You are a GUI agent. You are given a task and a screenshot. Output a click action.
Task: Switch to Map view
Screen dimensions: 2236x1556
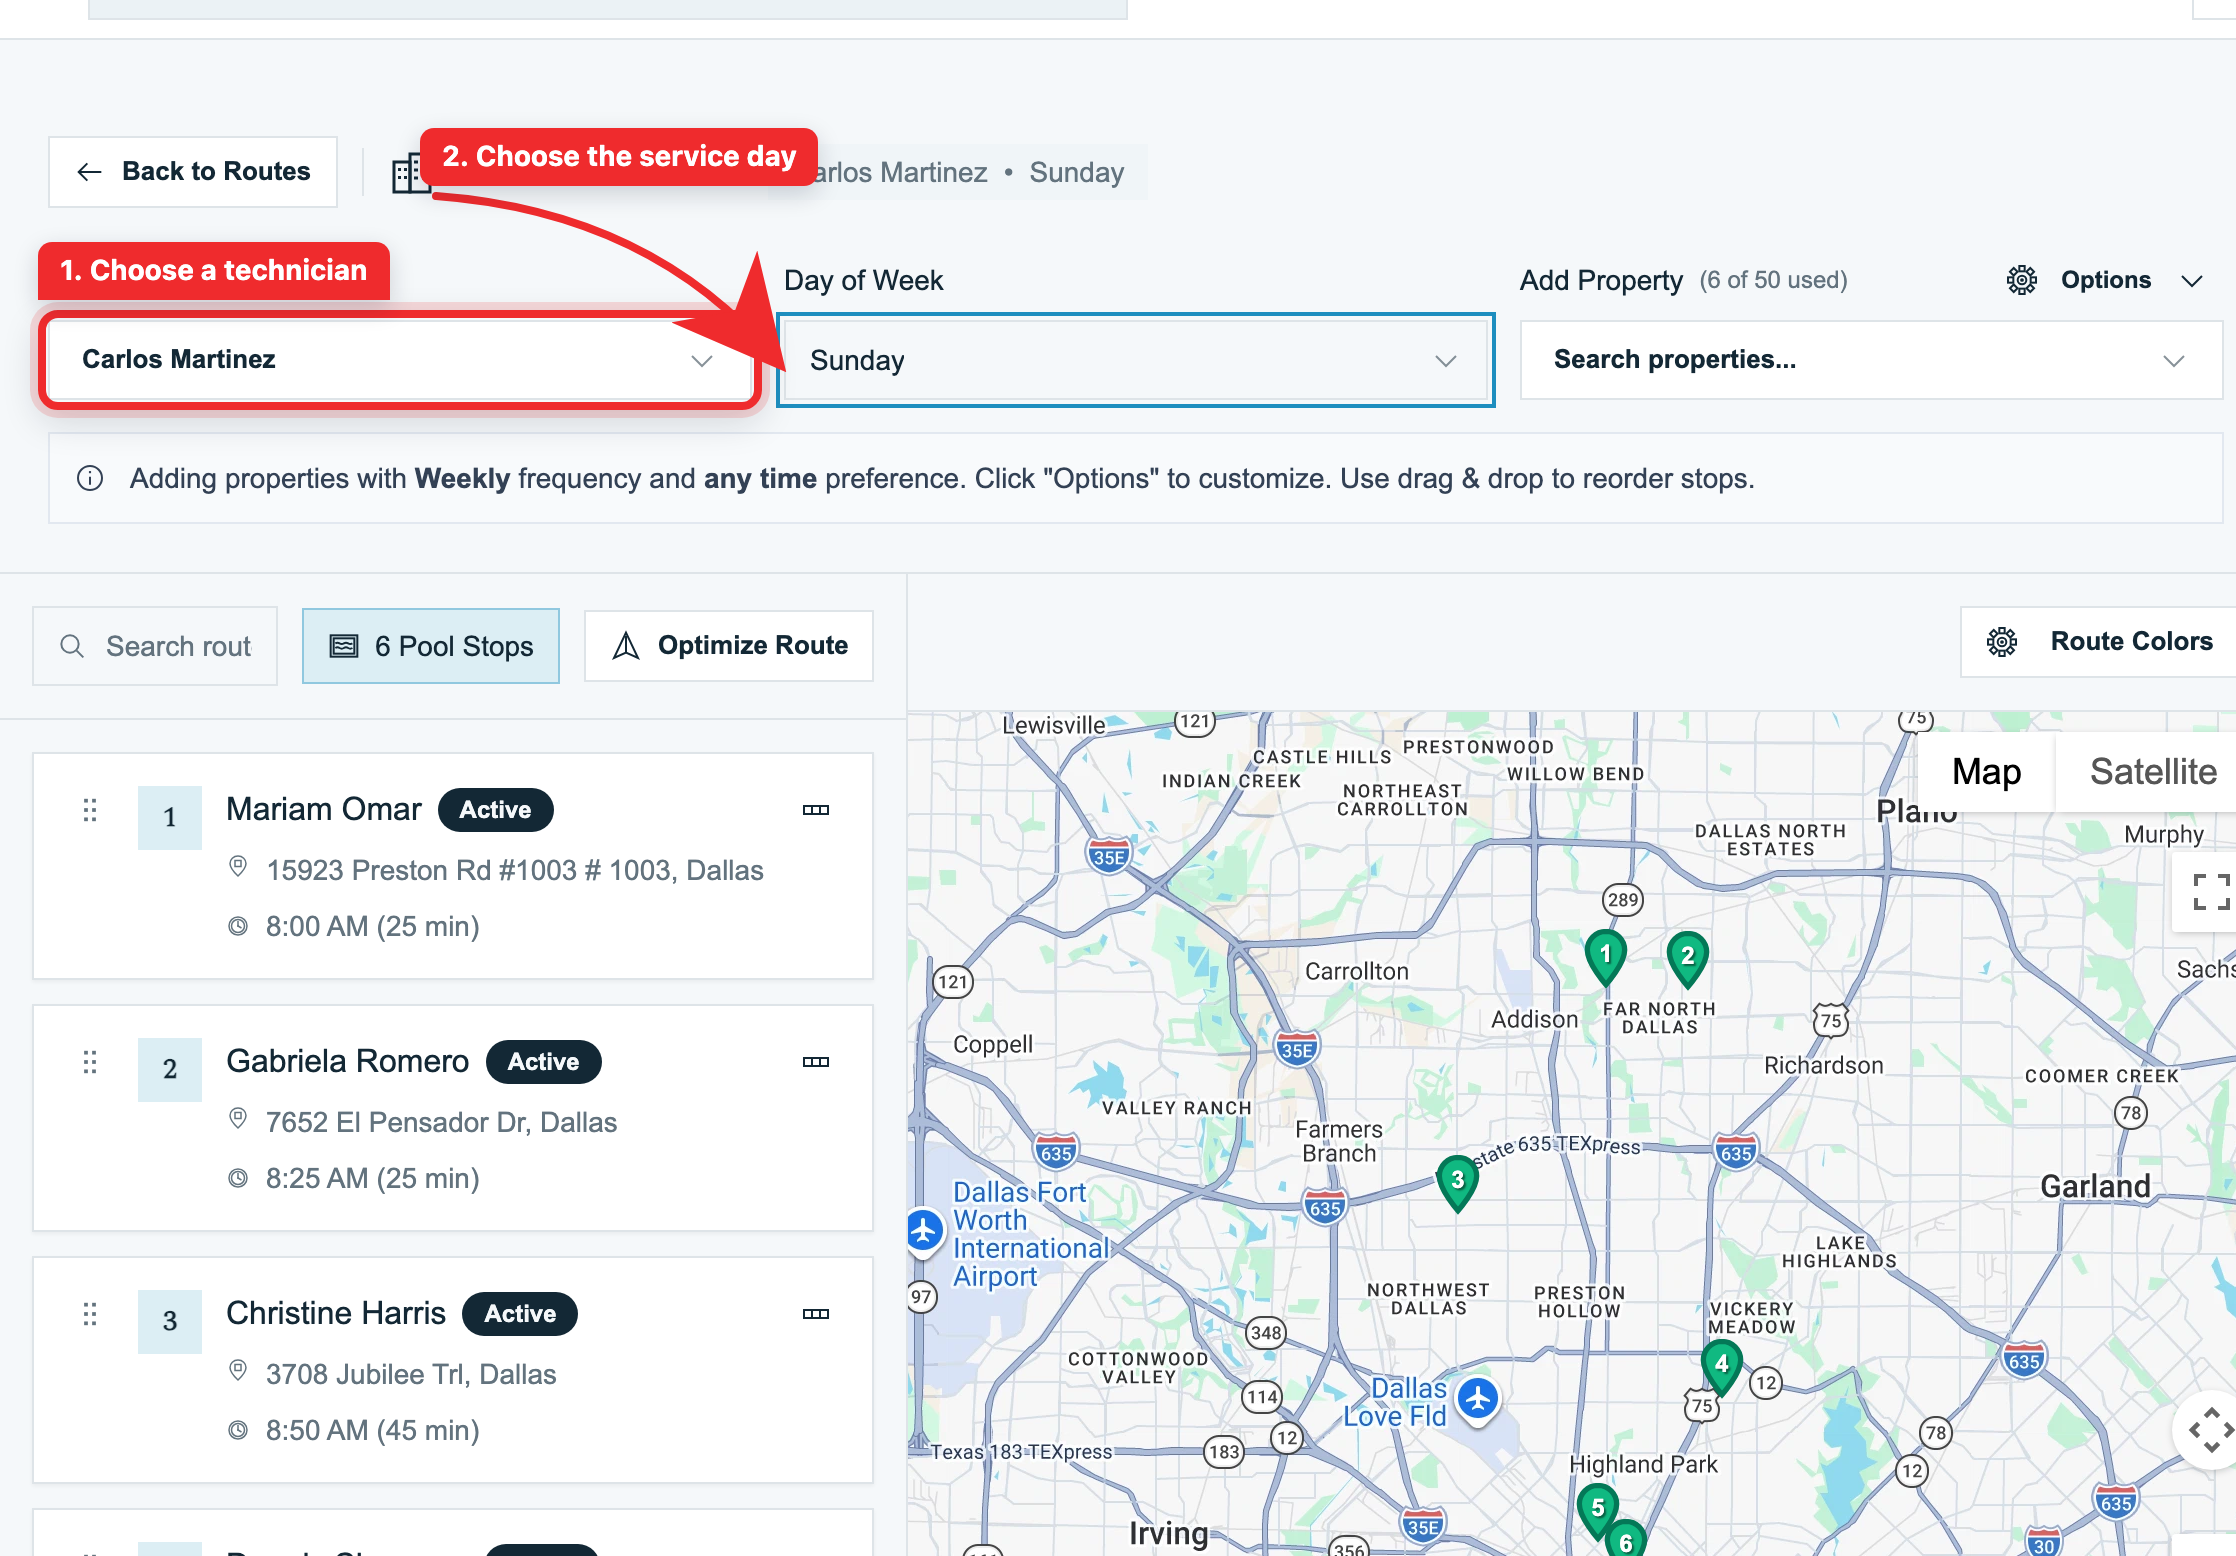tap(1986, 771)
